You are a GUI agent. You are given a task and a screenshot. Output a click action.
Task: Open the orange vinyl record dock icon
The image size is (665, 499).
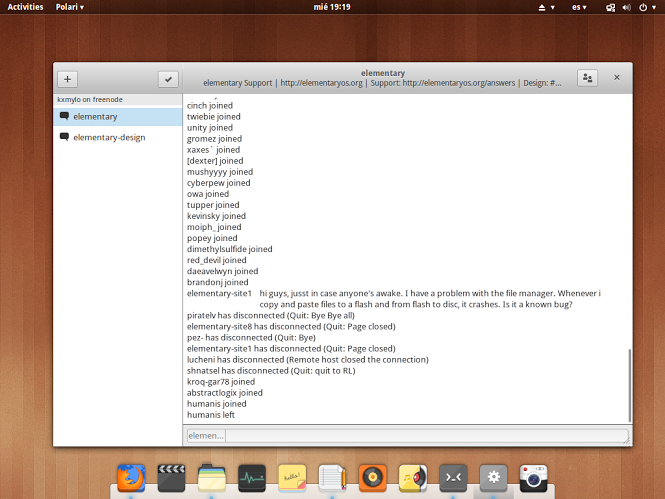[x=372, y=478]
